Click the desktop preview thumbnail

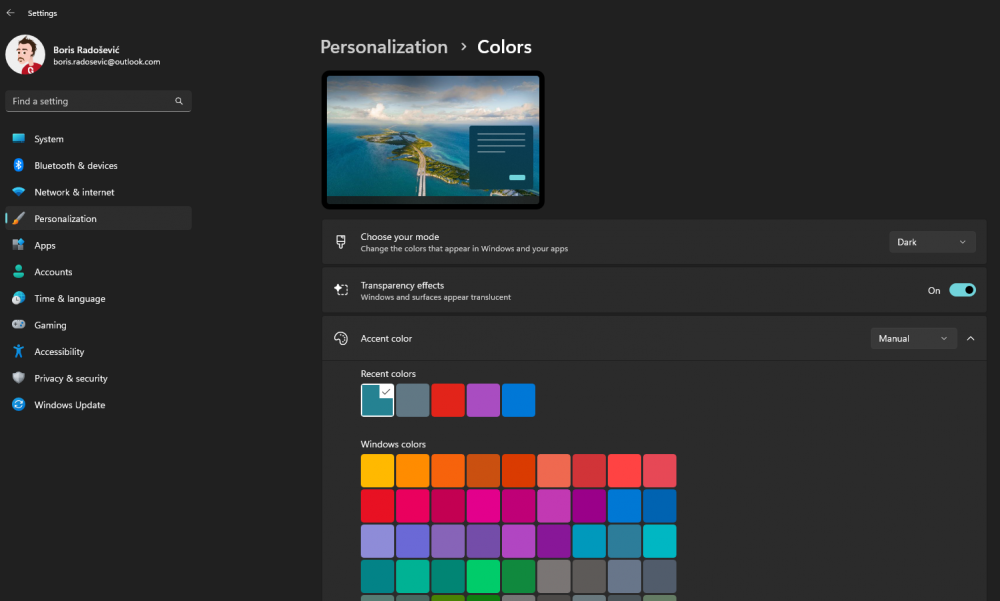433,140
